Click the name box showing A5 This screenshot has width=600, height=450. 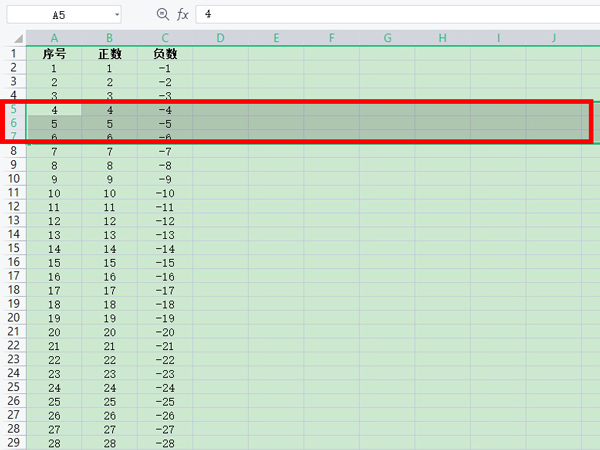coord(58,15)
